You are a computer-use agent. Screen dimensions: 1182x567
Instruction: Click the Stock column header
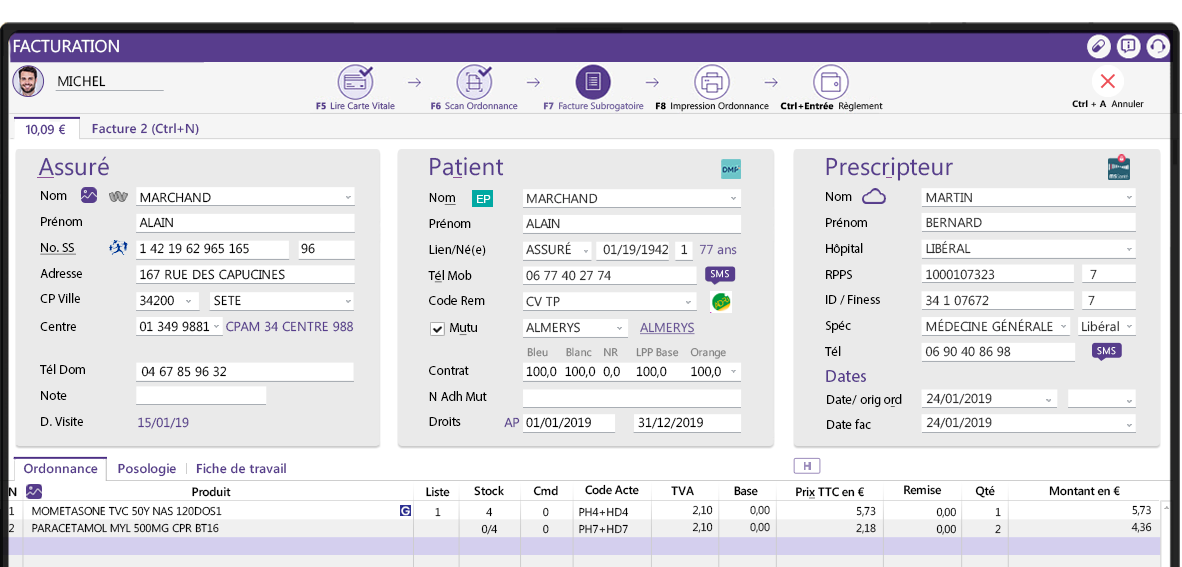click(x=488, y=491)
